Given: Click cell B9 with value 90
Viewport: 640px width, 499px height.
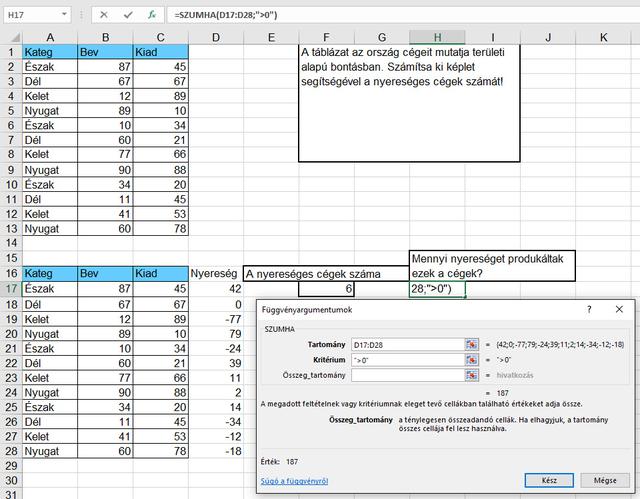Looking at the screenshot, I should (x=105, y=170).
